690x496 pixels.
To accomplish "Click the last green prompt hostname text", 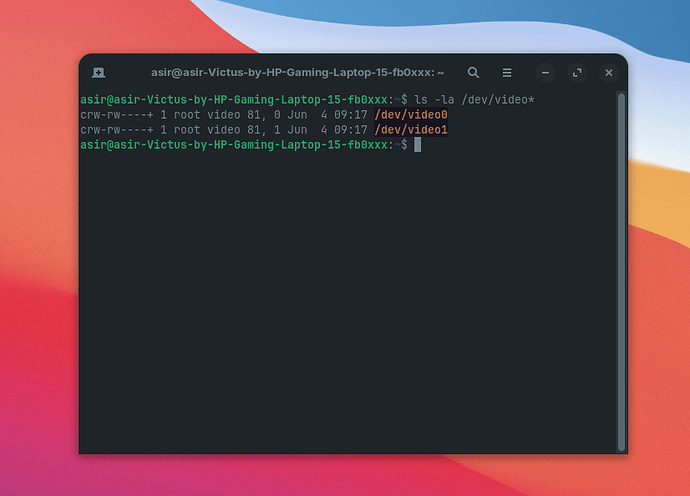I will click(234, 145).
